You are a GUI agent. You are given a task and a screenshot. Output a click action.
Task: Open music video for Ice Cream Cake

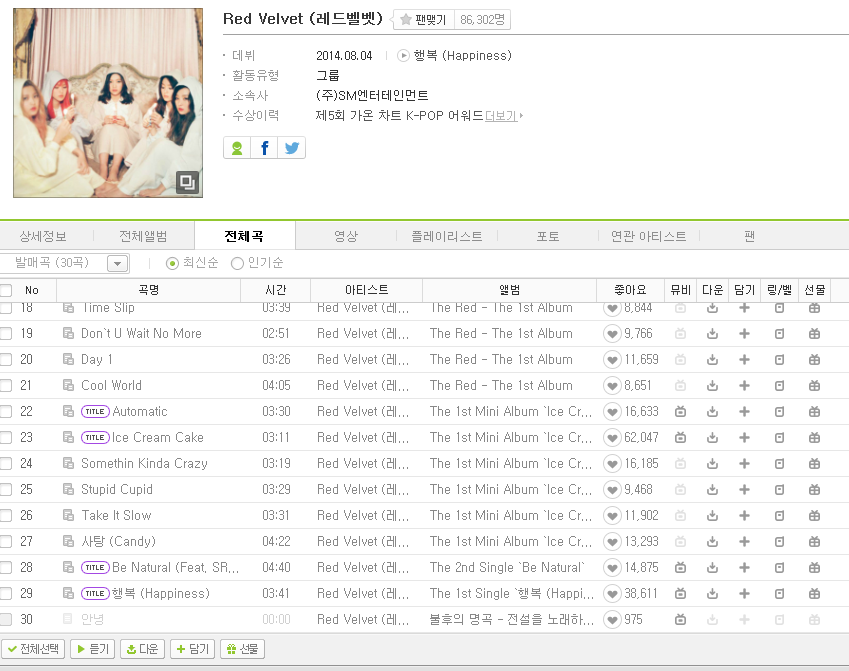point(681,438)
